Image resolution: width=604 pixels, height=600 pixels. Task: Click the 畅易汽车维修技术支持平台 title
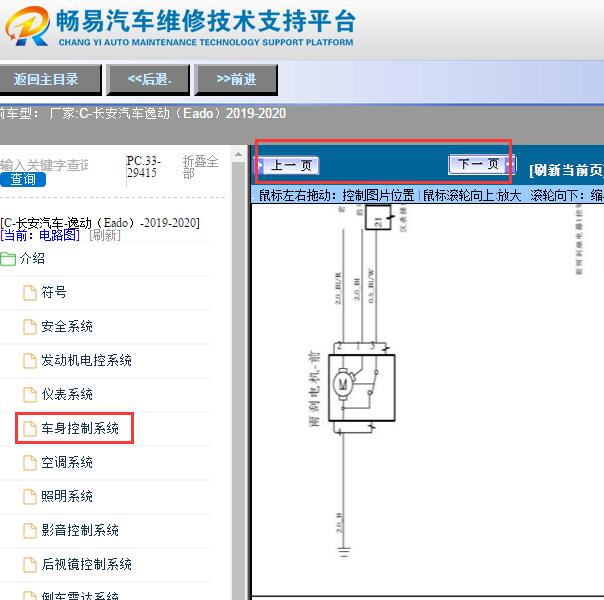point(206,22)
